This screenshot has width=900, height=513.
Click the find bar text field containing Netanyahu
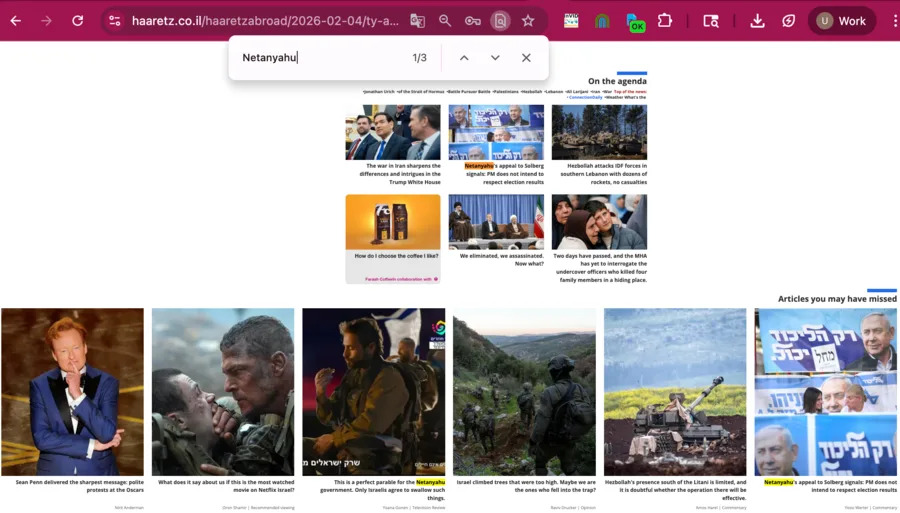(x=321, y=57)
